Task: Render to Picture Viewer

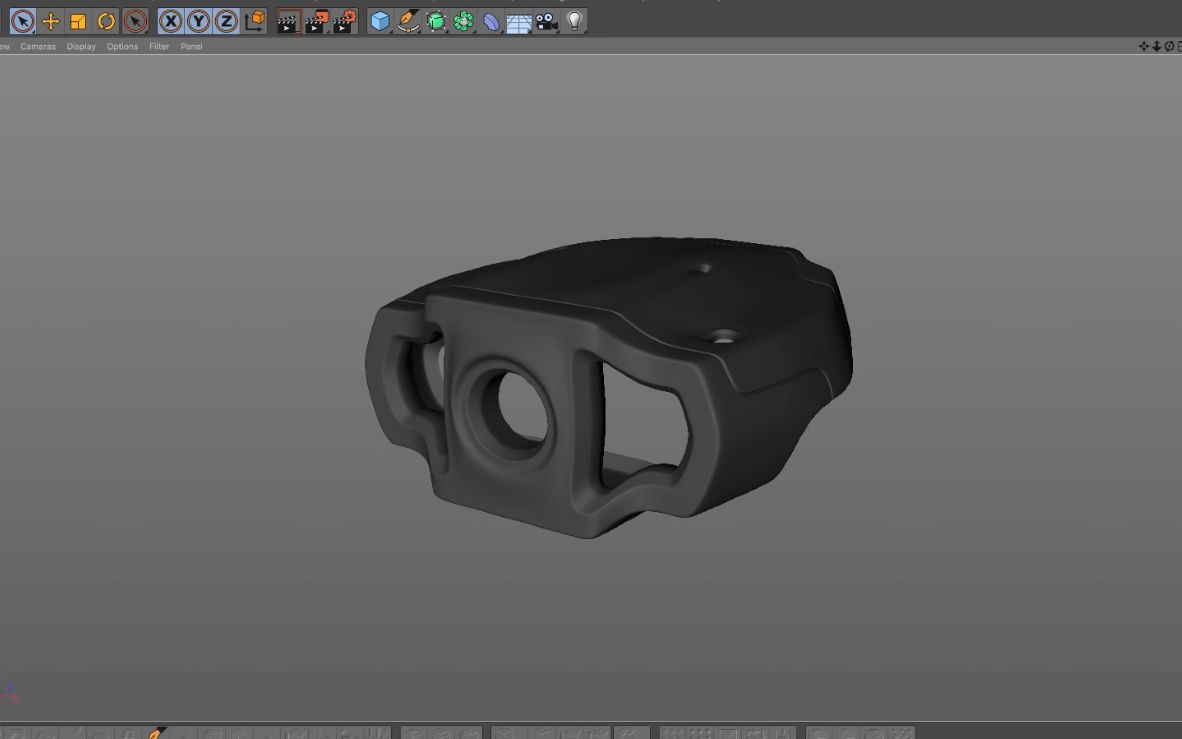Action: coord(316,20)
